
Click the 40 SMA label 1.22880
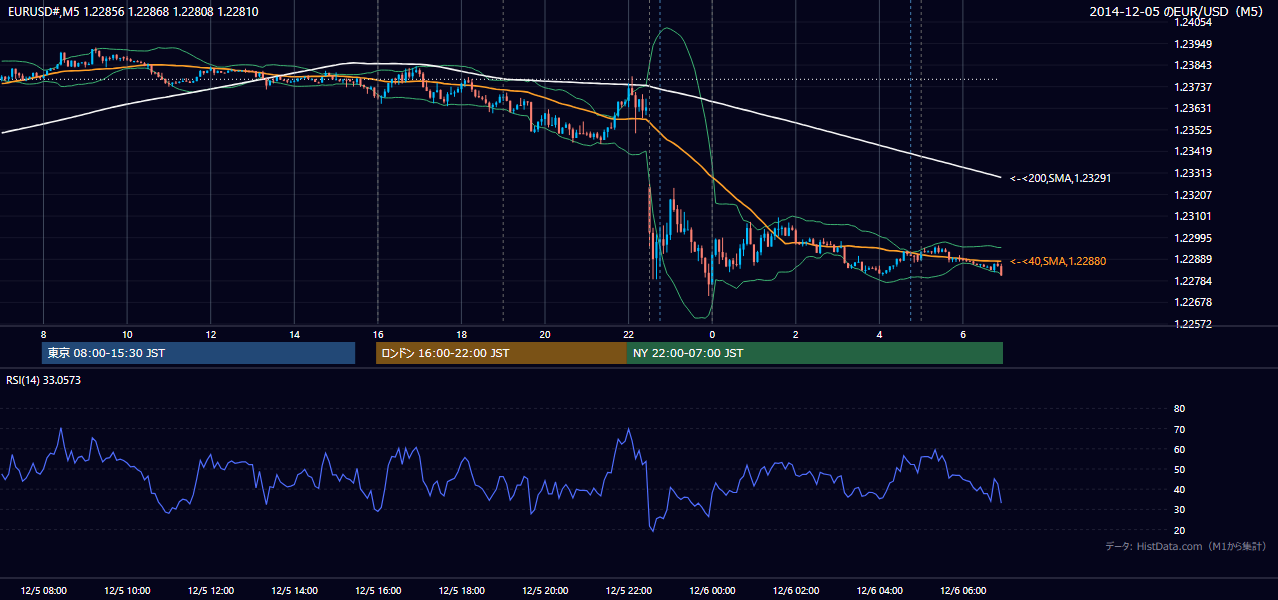click(x=1058, y=261)
